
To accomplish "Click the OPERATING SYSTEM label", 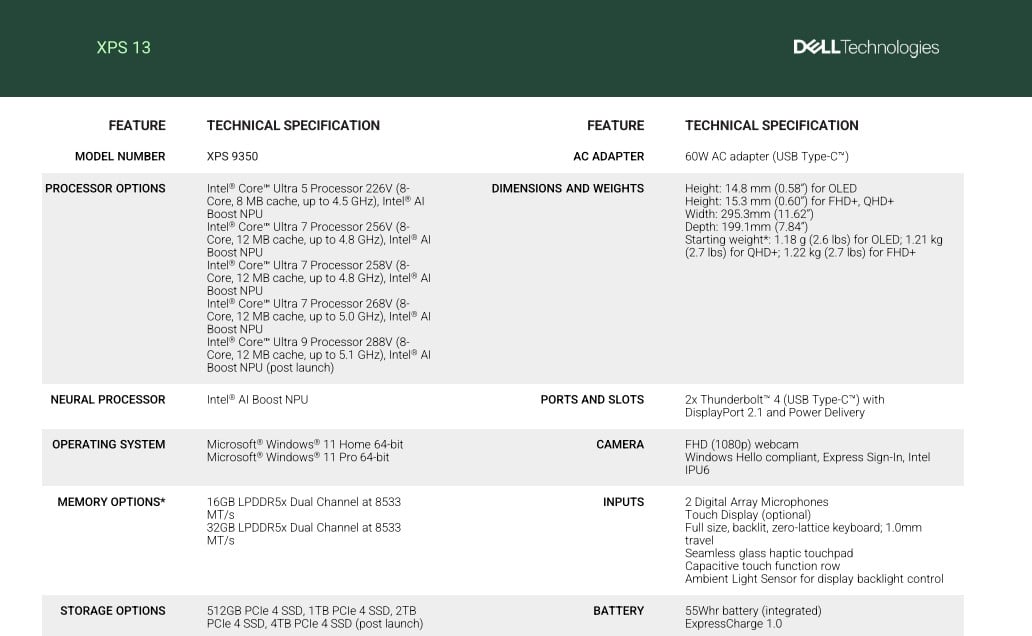I will [x=109, y=444].
